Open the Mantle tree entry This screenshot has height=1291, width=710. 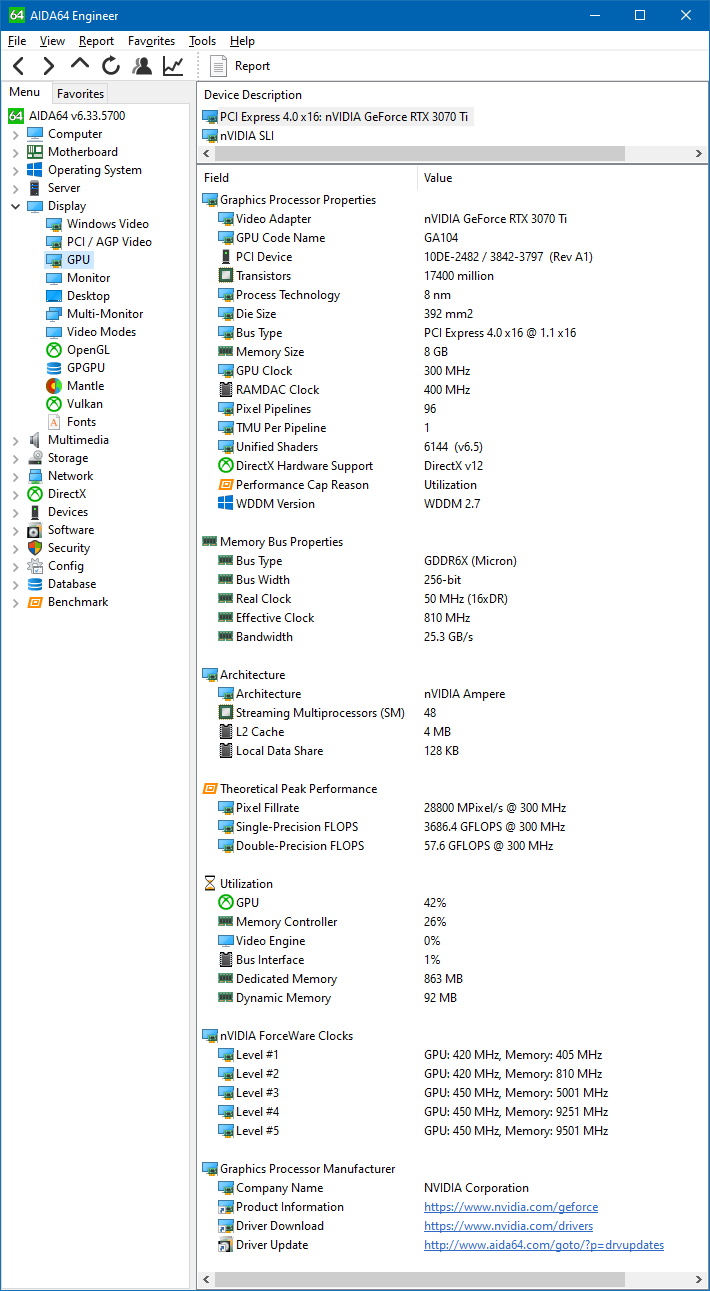(85, 386)
